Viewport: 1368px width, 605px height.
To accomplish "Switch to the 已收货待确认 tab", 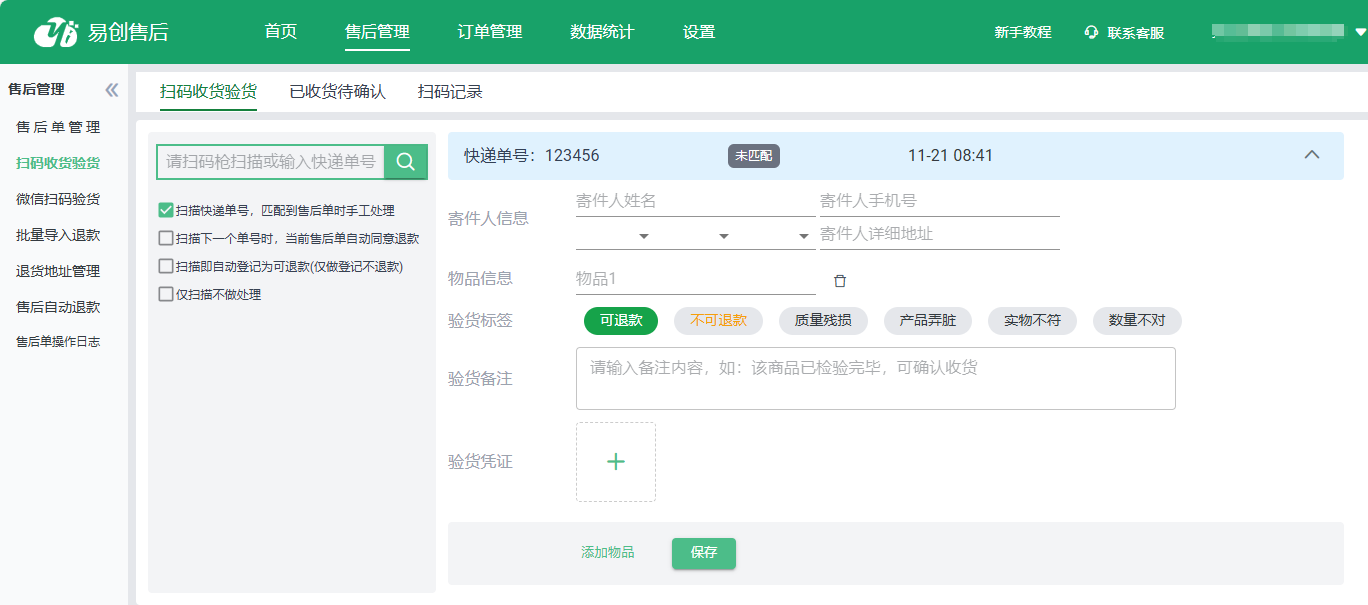I will click(337, 92).
